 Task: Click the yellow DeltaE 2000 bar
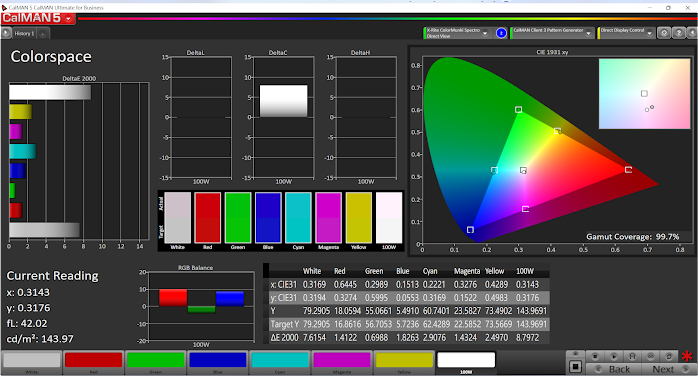click(x=20, y=112)
